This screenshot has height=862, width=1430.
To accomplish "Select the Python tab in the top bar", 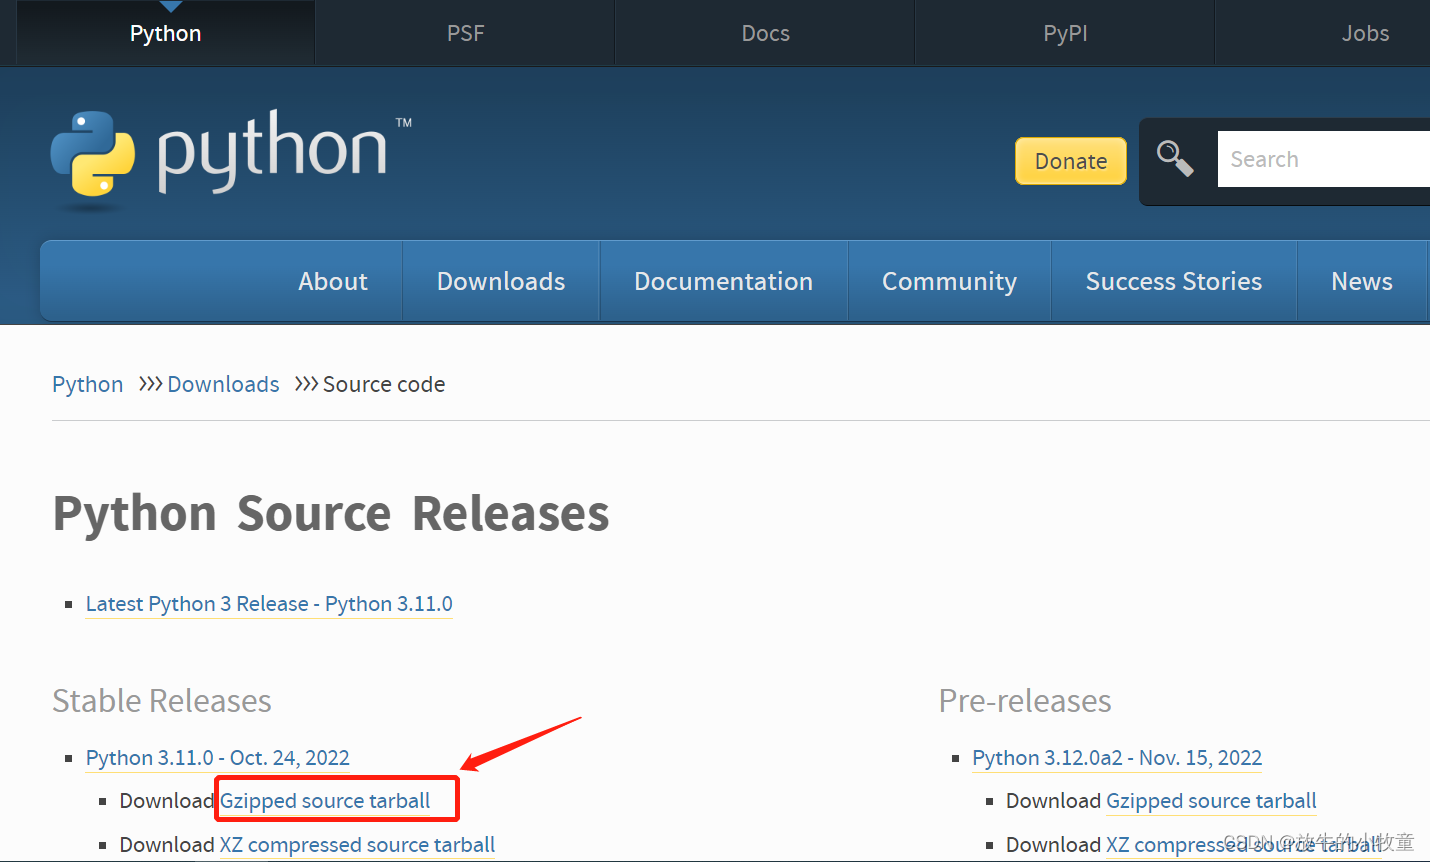I will click(164, 33).
